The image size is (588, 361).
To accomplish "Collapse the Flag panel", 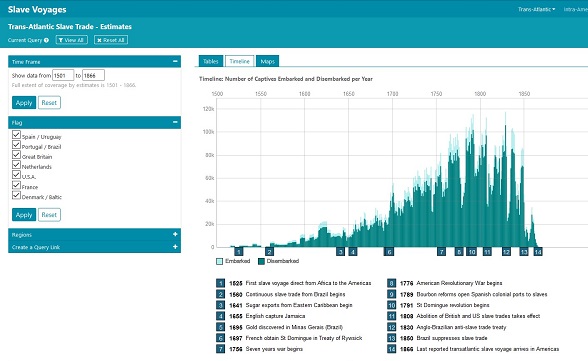I will coord(175,122).
